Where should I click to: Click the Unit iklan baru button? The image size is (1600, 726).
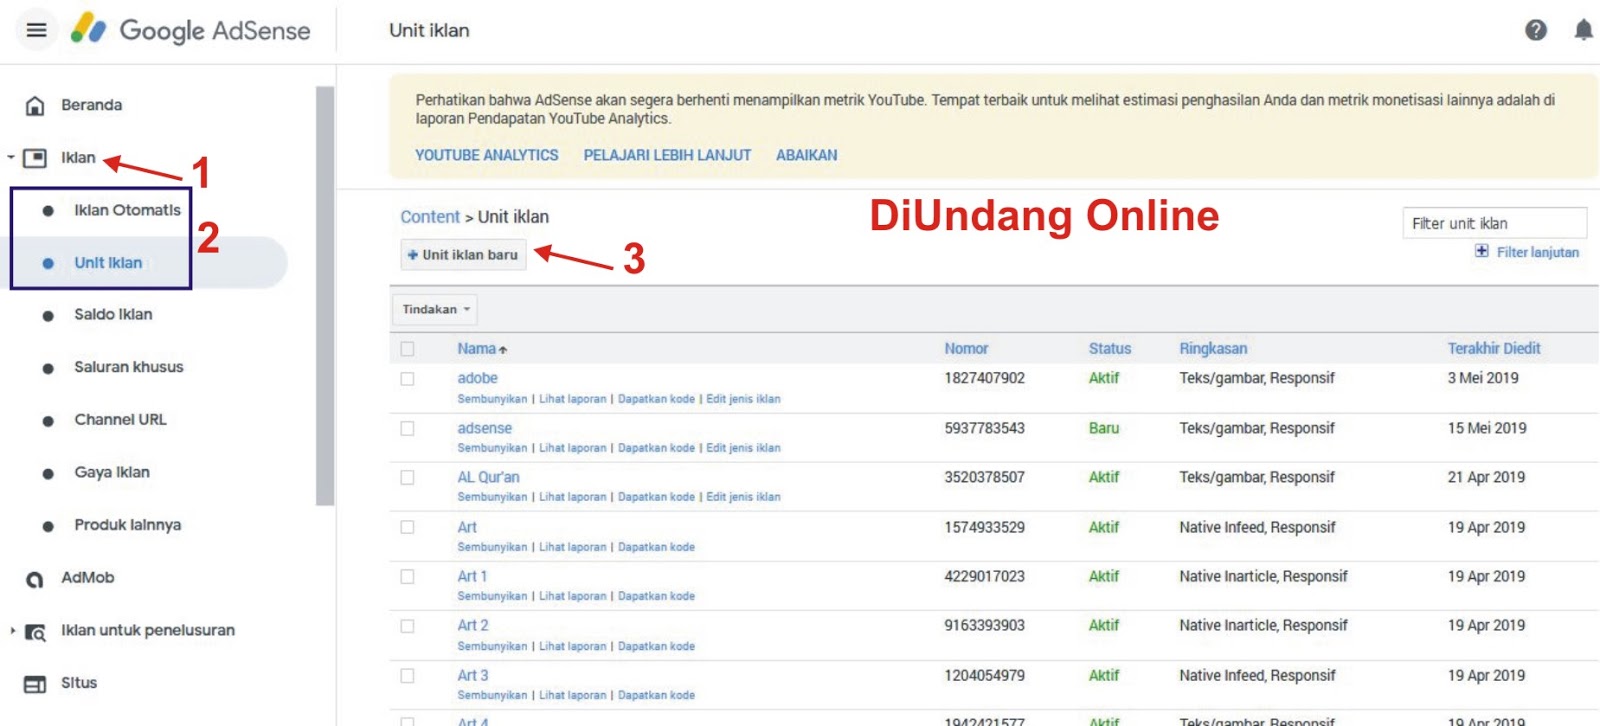(463, 255)
